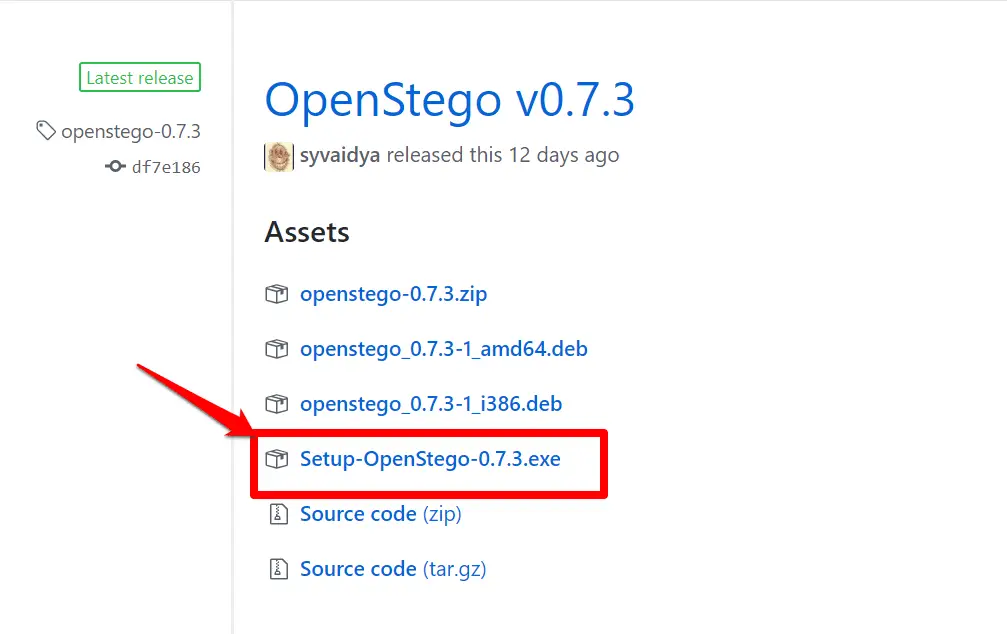Click the package icon beside Setup-OpenStego-0.7.3.exe
1007x634 pixels.
point(277,459)
